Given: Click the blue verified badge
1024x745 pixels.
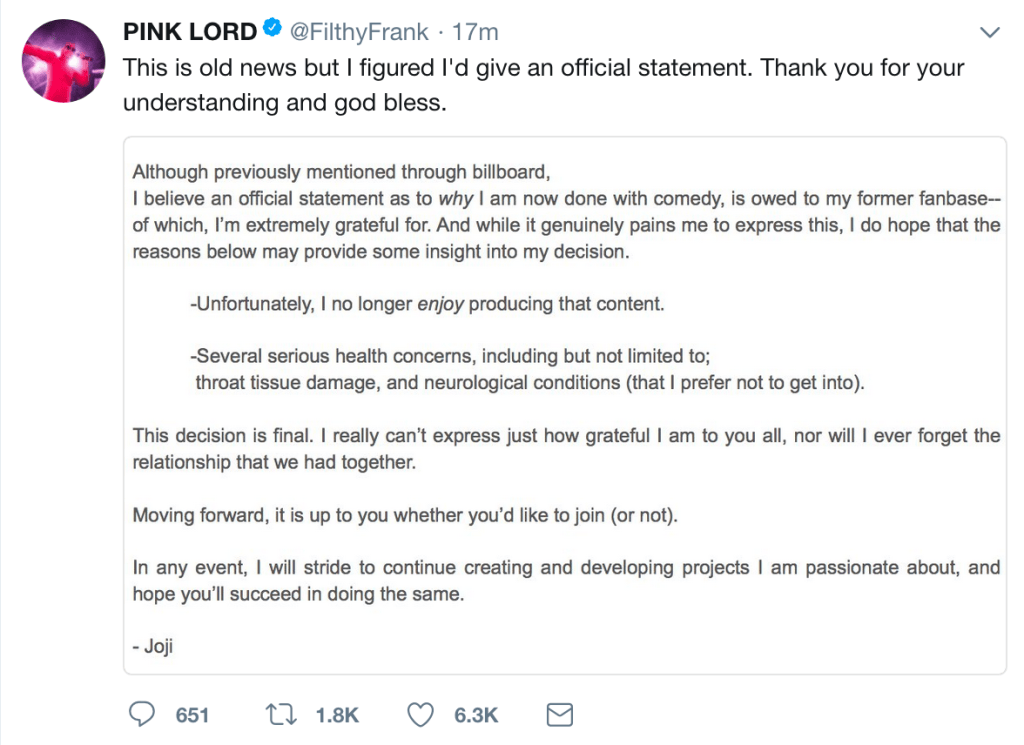Looking at the screenshot, I should point(272,29).
